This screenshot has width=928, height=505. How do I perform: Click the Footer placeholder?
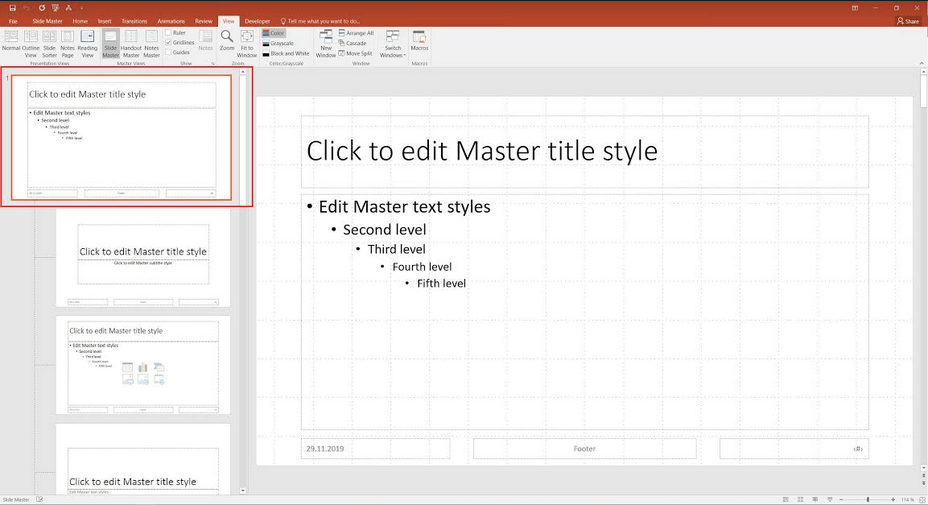585,448
